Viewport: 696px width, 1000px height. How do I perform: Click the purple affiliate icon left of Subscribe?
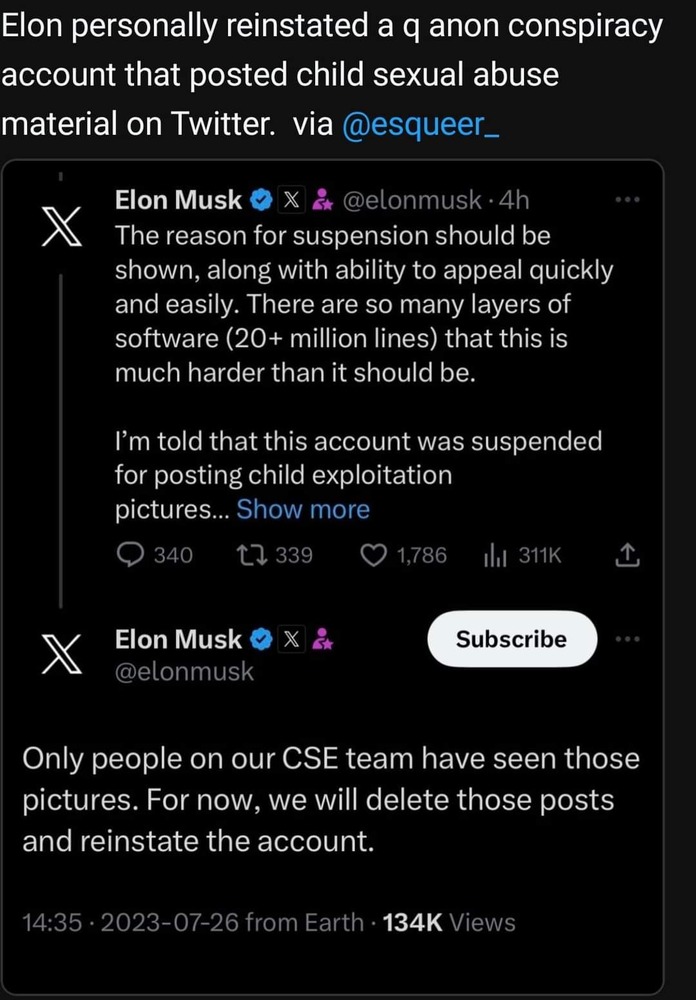tap(322, 639)
